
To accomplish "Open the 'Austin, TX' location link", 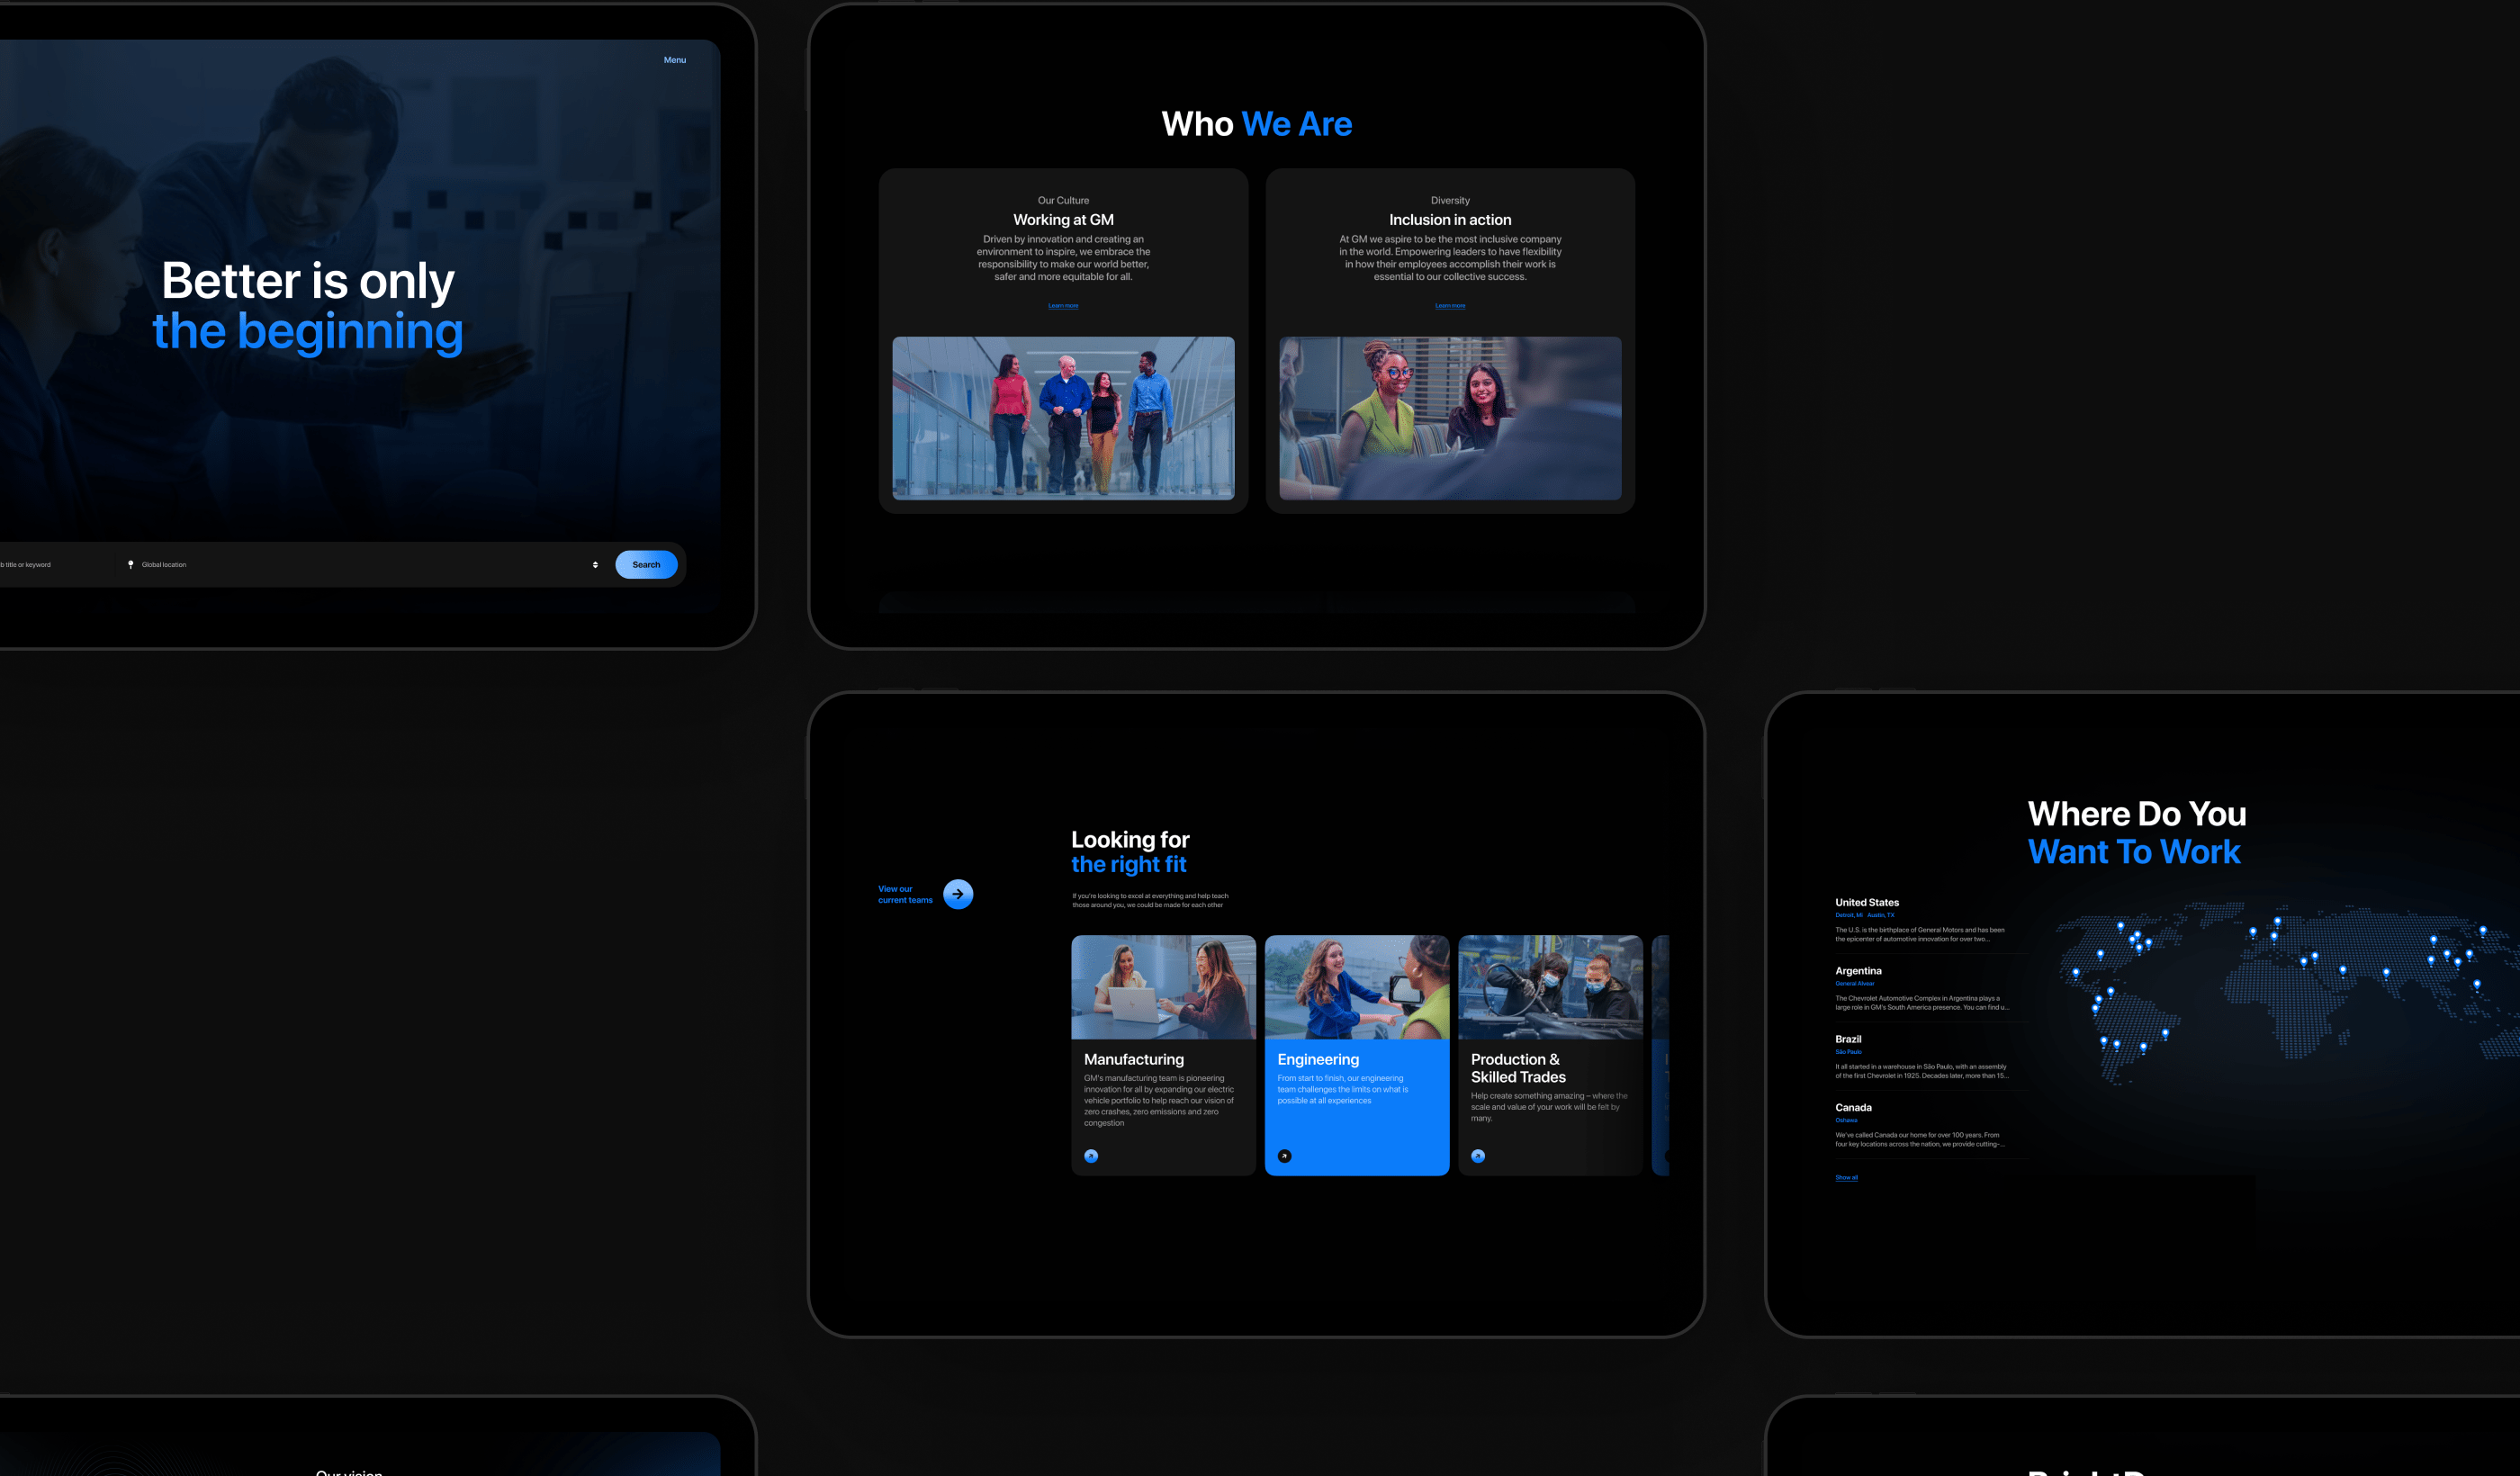I will (x=1880, y=915).
